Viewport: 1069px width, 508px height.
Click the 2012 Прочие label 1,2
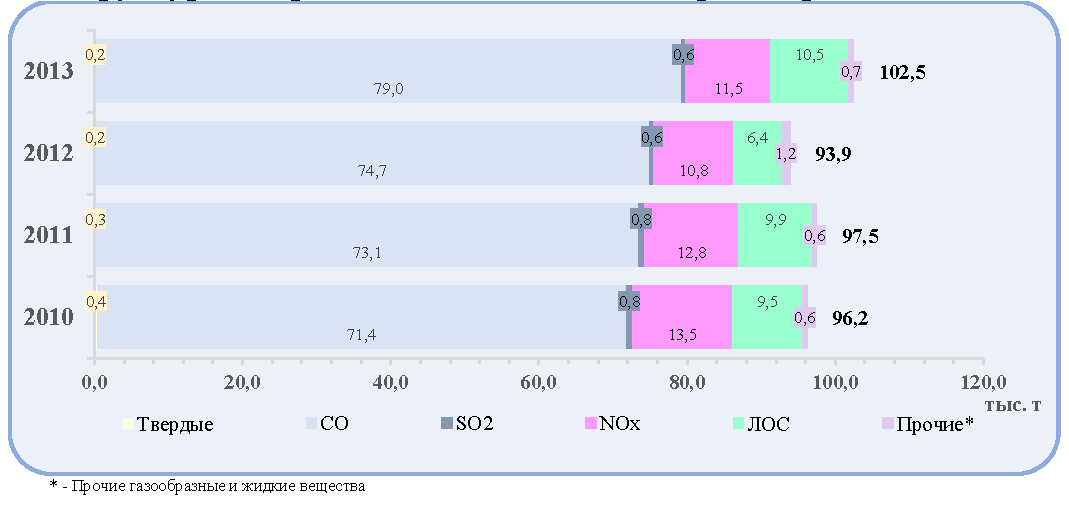[x=785, y=155]
